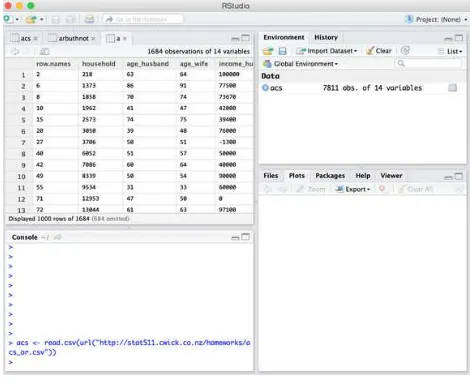470x384 pixels.
Task: Maximize the Console pane
Action: click(246, 237)
